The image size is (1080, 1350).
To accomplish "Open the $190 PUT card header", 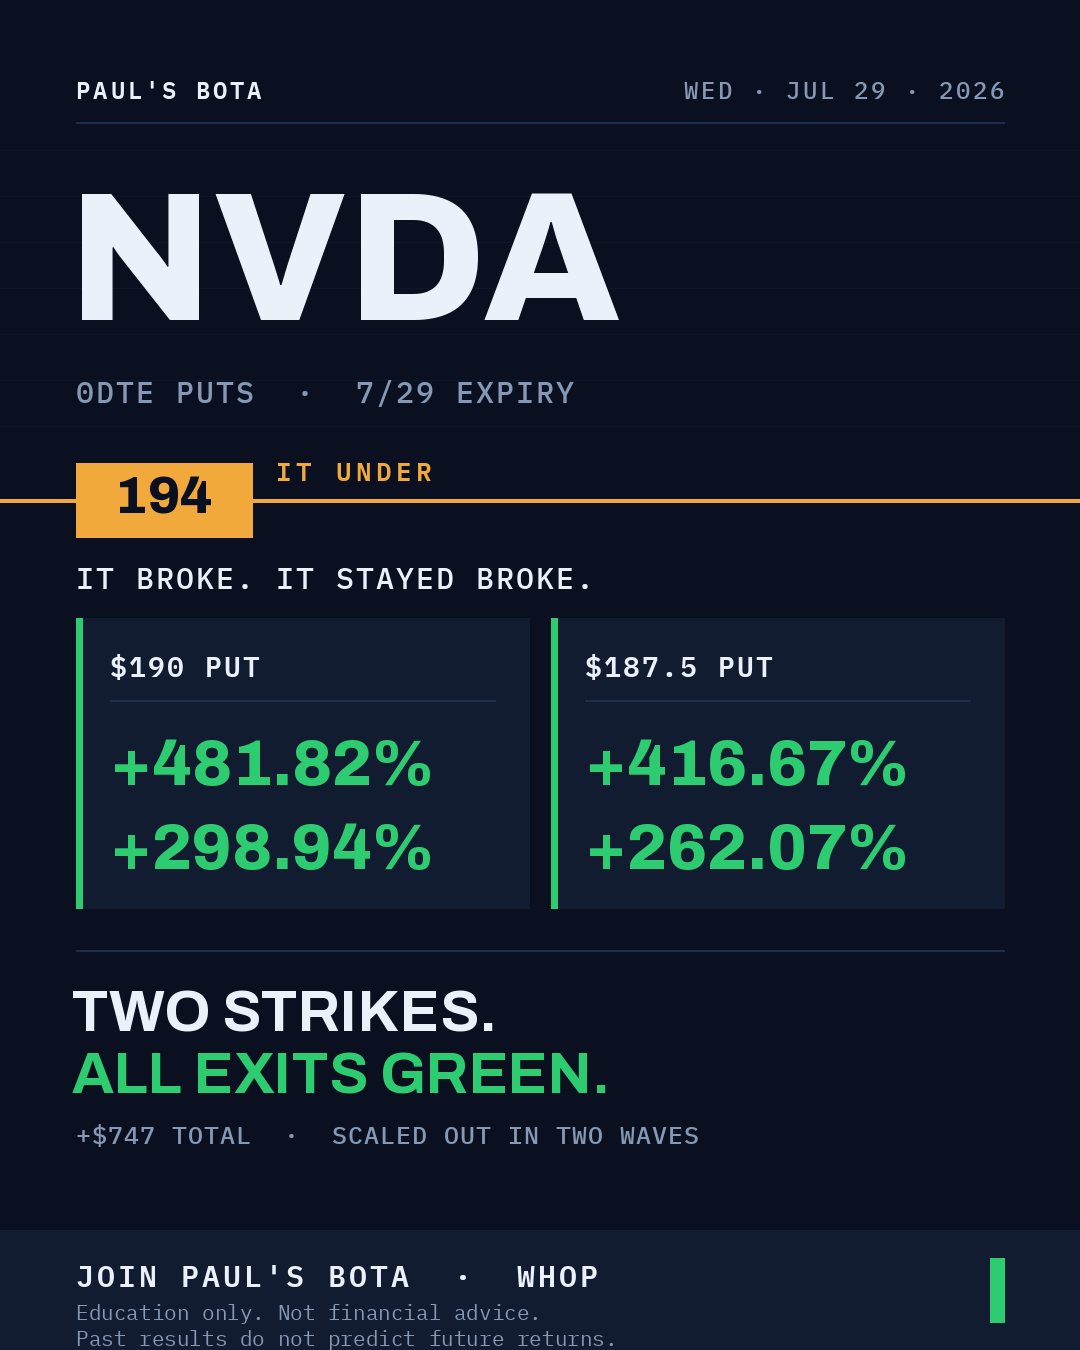I will pyautogui.click(x=185, y=667).
